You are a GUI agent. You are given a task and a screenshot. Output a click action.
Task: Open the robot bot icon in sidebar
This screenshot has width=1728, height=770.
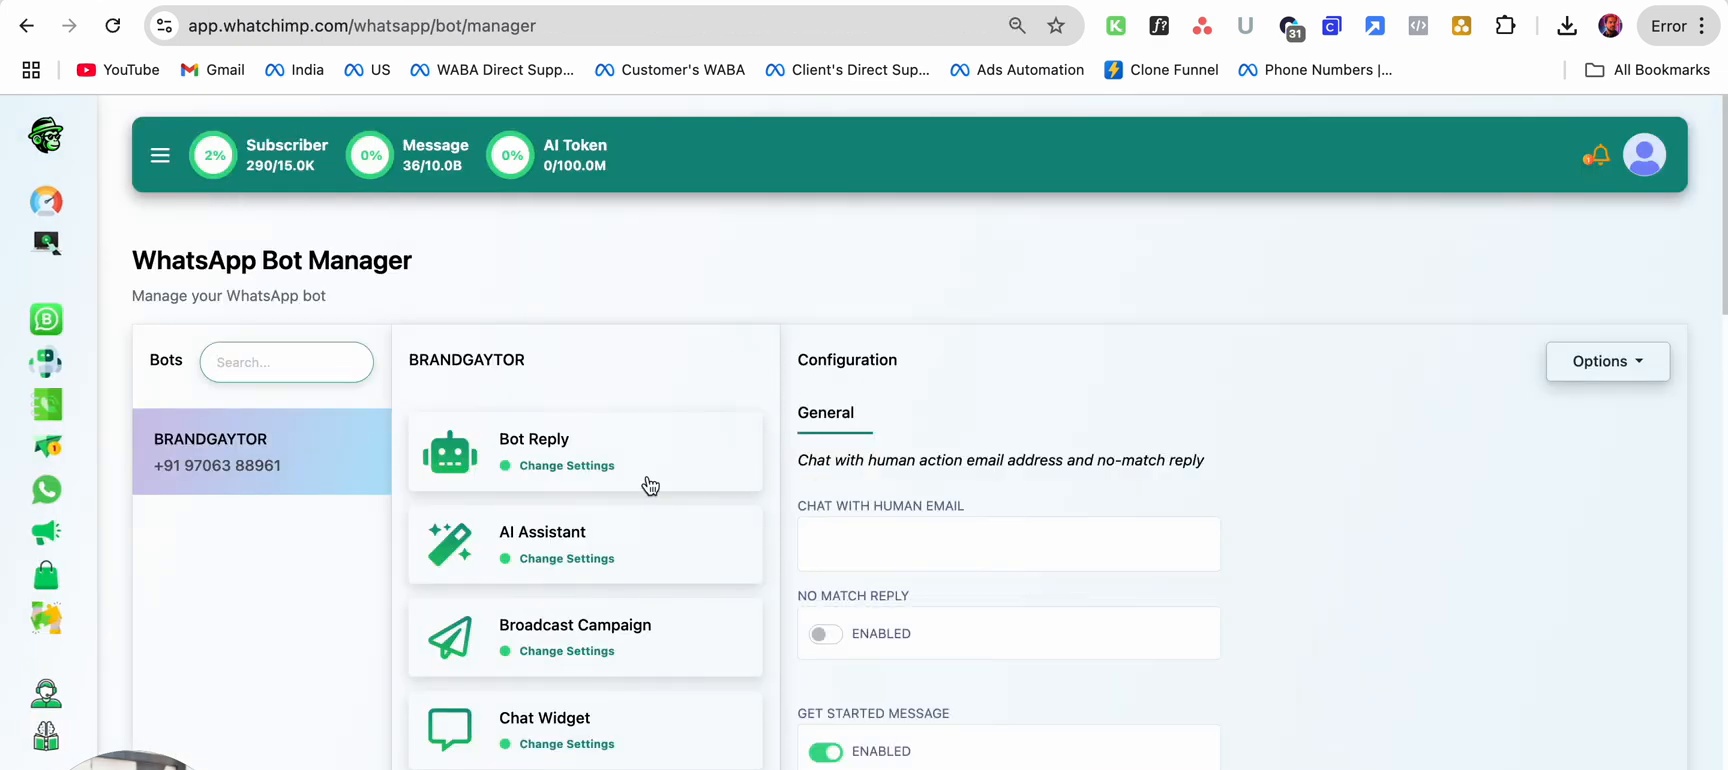(46, 362)
